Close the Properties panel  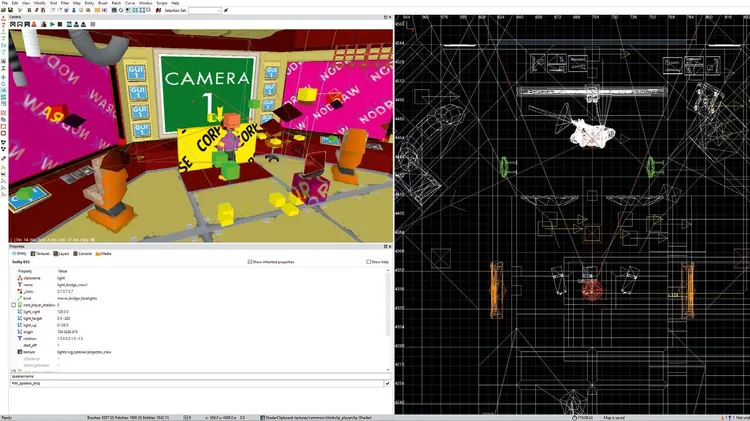point(389,246)
